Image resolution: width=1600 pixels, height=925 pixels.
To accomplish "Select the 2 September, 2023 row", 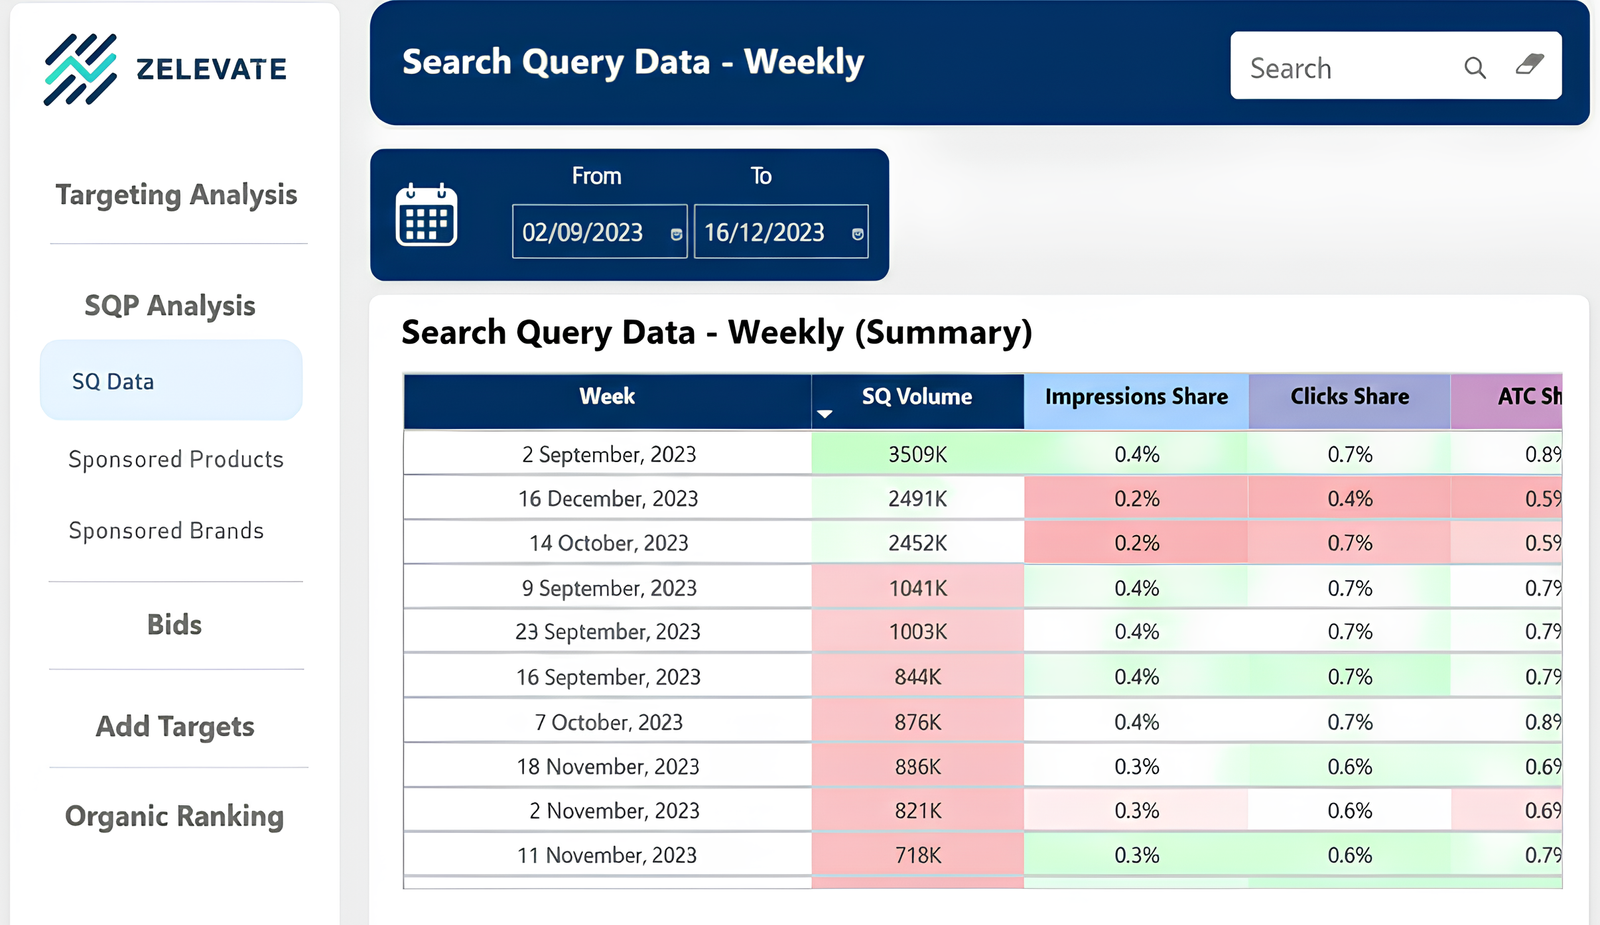I will [607, 453].
